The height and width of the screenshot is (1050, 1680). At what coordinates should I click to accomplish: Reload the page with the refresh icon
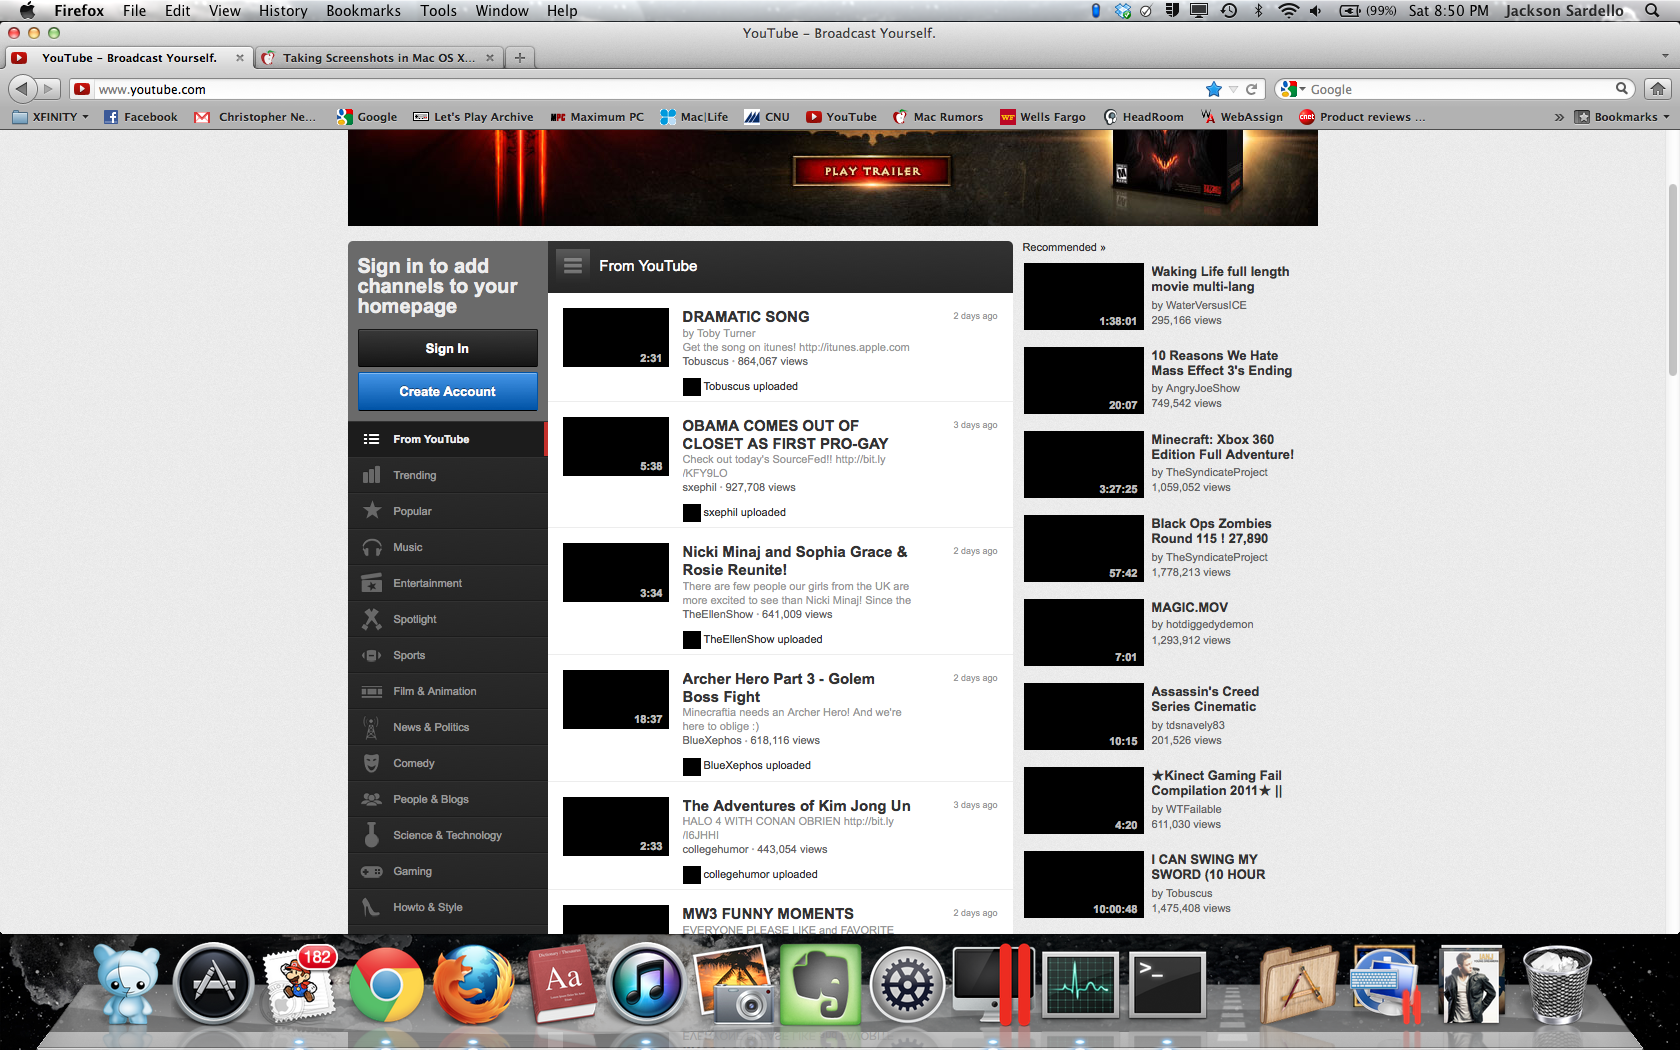pyautogui.click(x=1251, y=89)
